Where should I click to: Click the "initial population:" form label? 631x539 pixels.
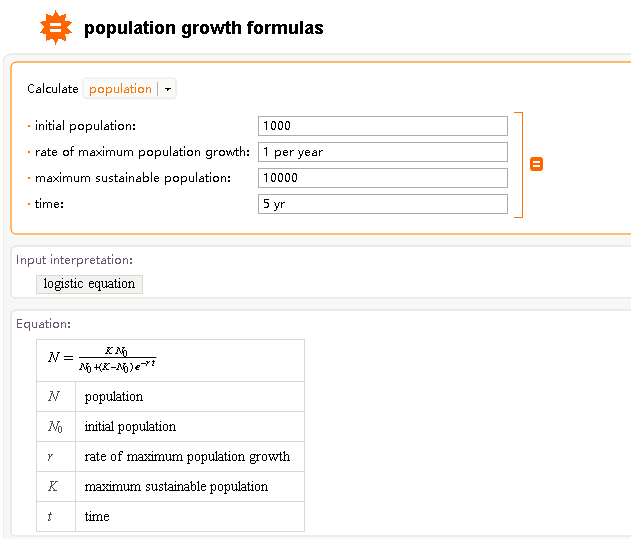pyautogui.click(x=85, y=126)
